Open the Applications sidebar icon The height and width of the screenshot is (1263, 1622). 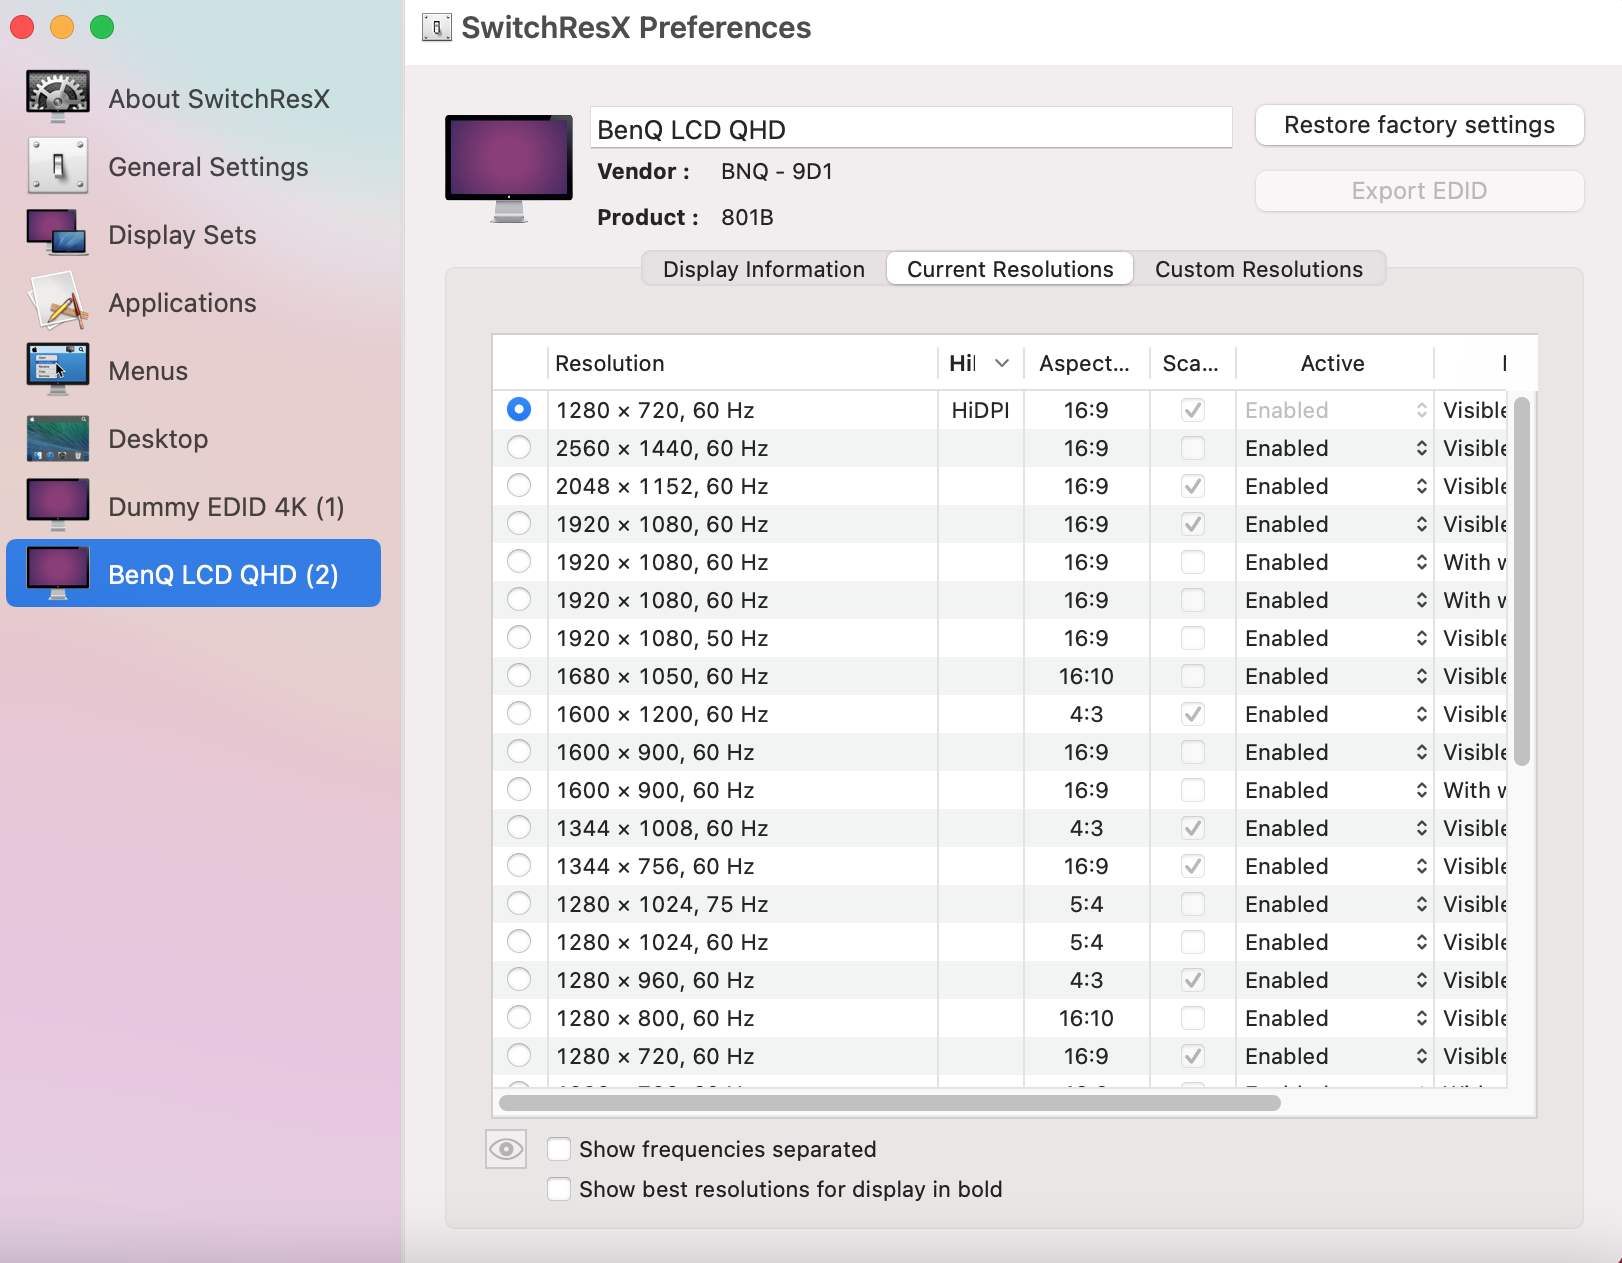[58, 302]
